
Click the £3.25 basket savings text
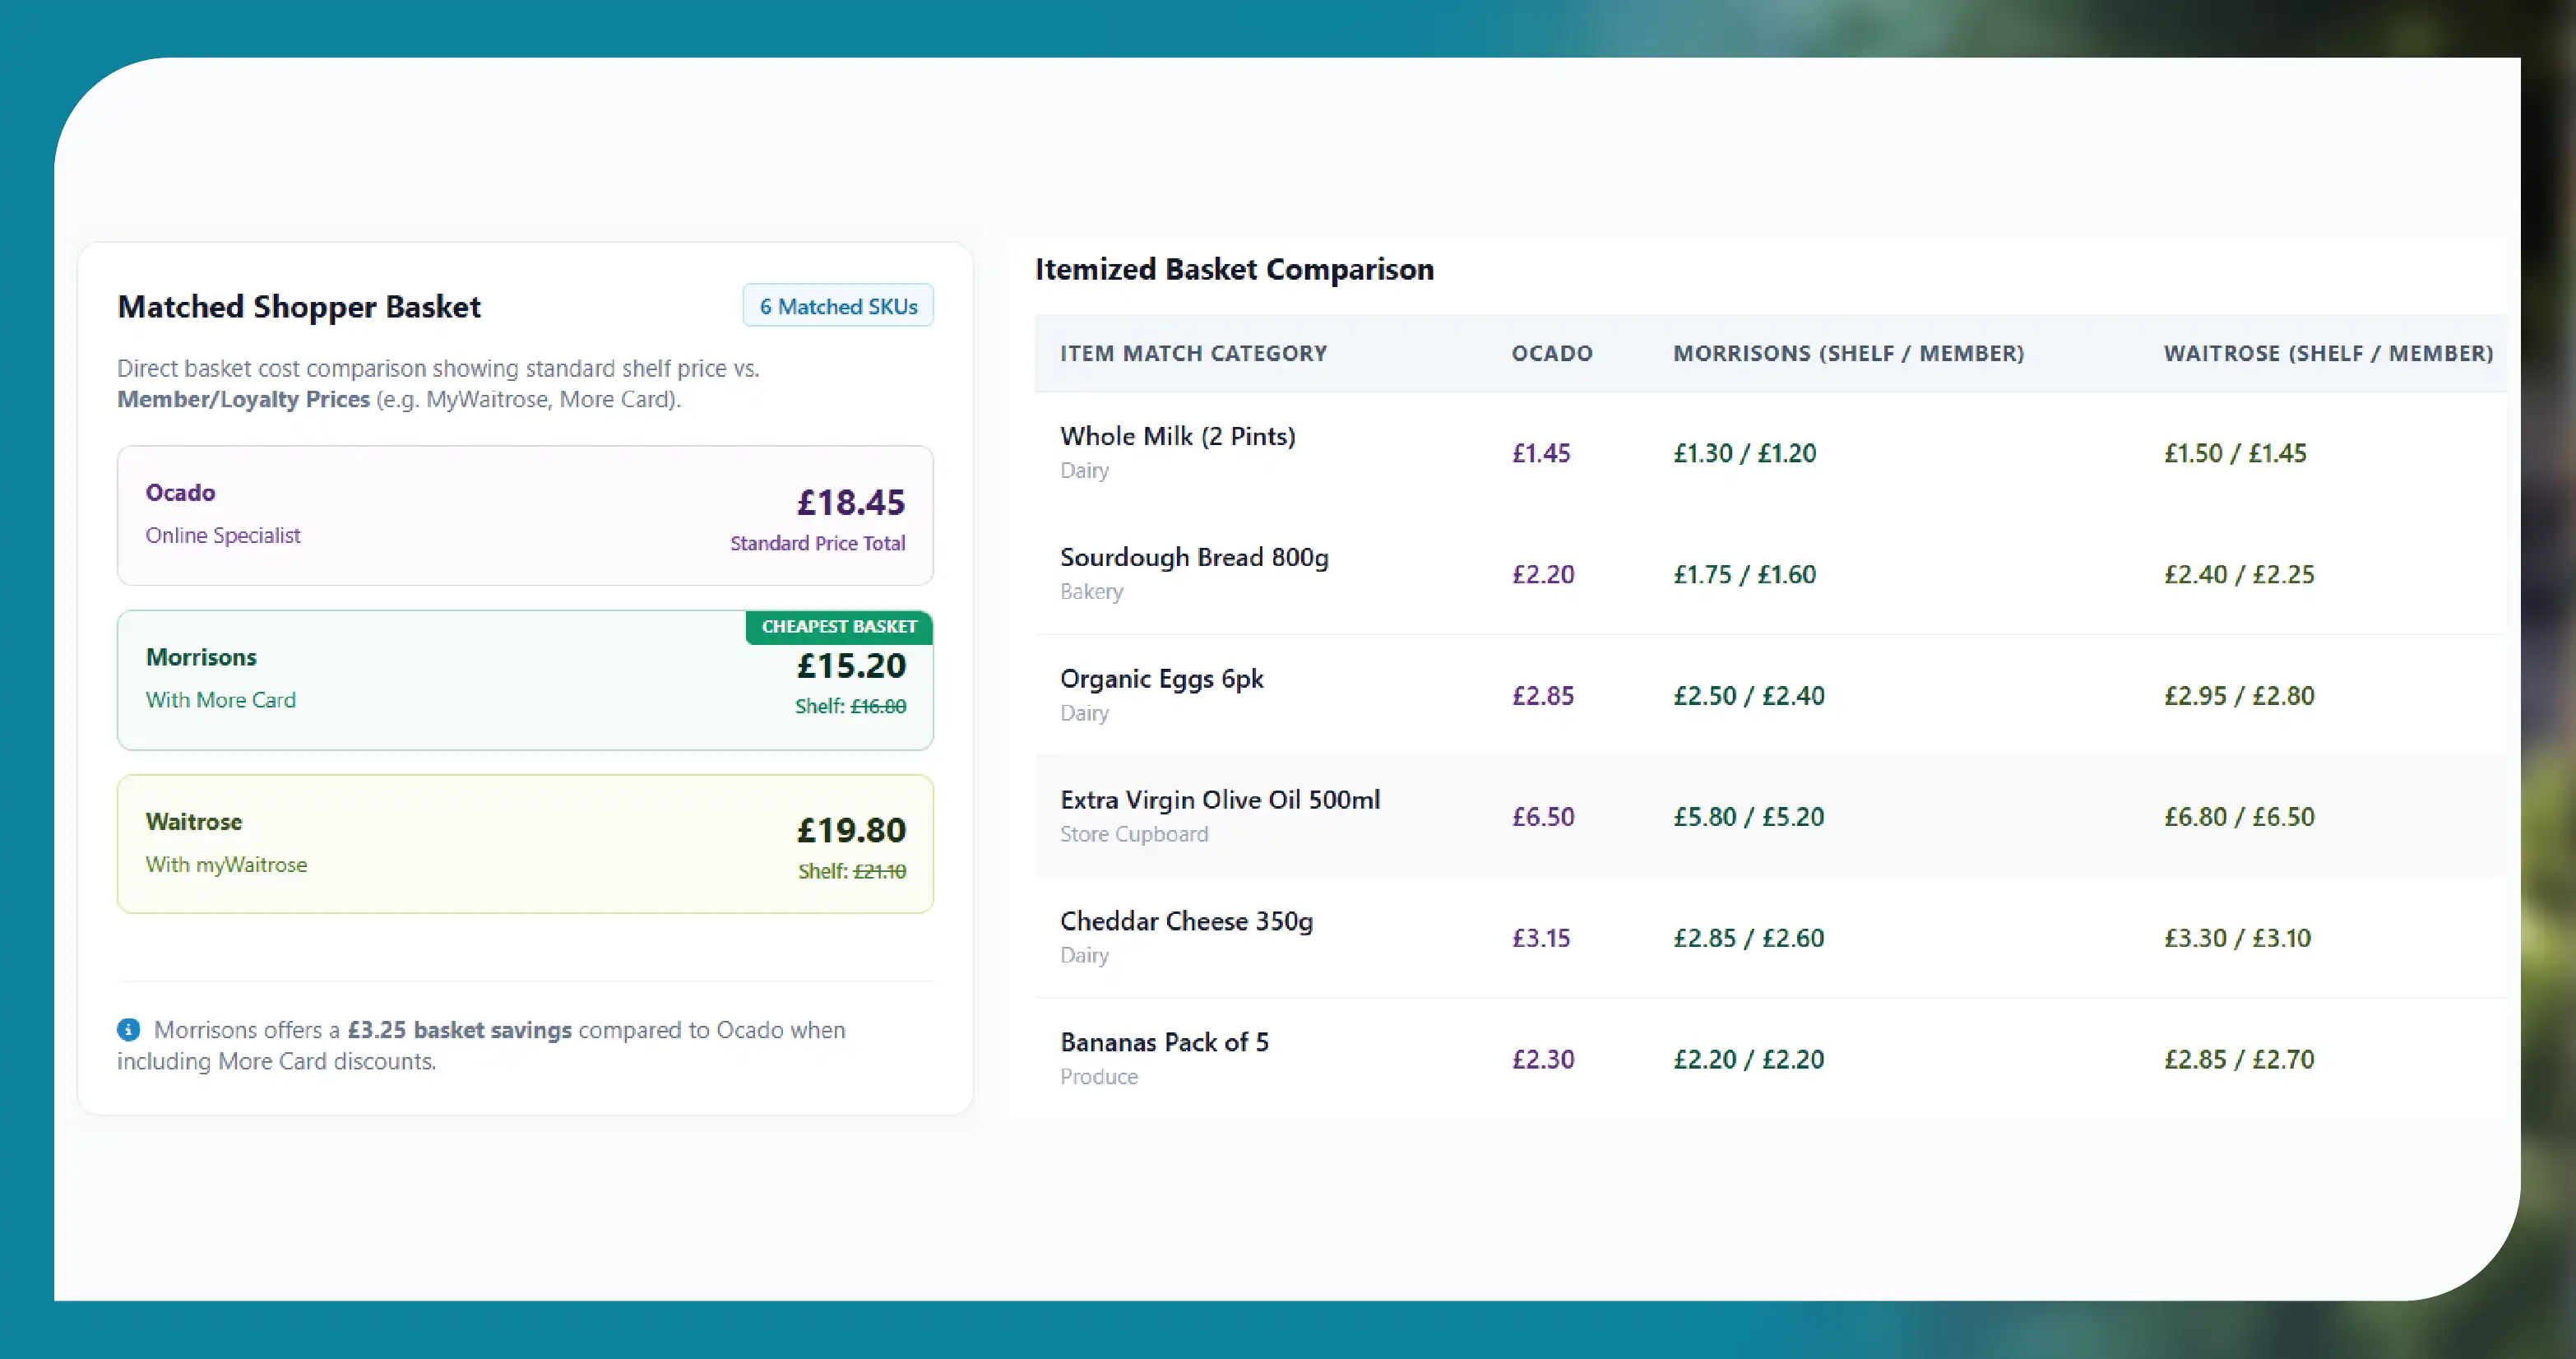click(x=460, y=1030)
